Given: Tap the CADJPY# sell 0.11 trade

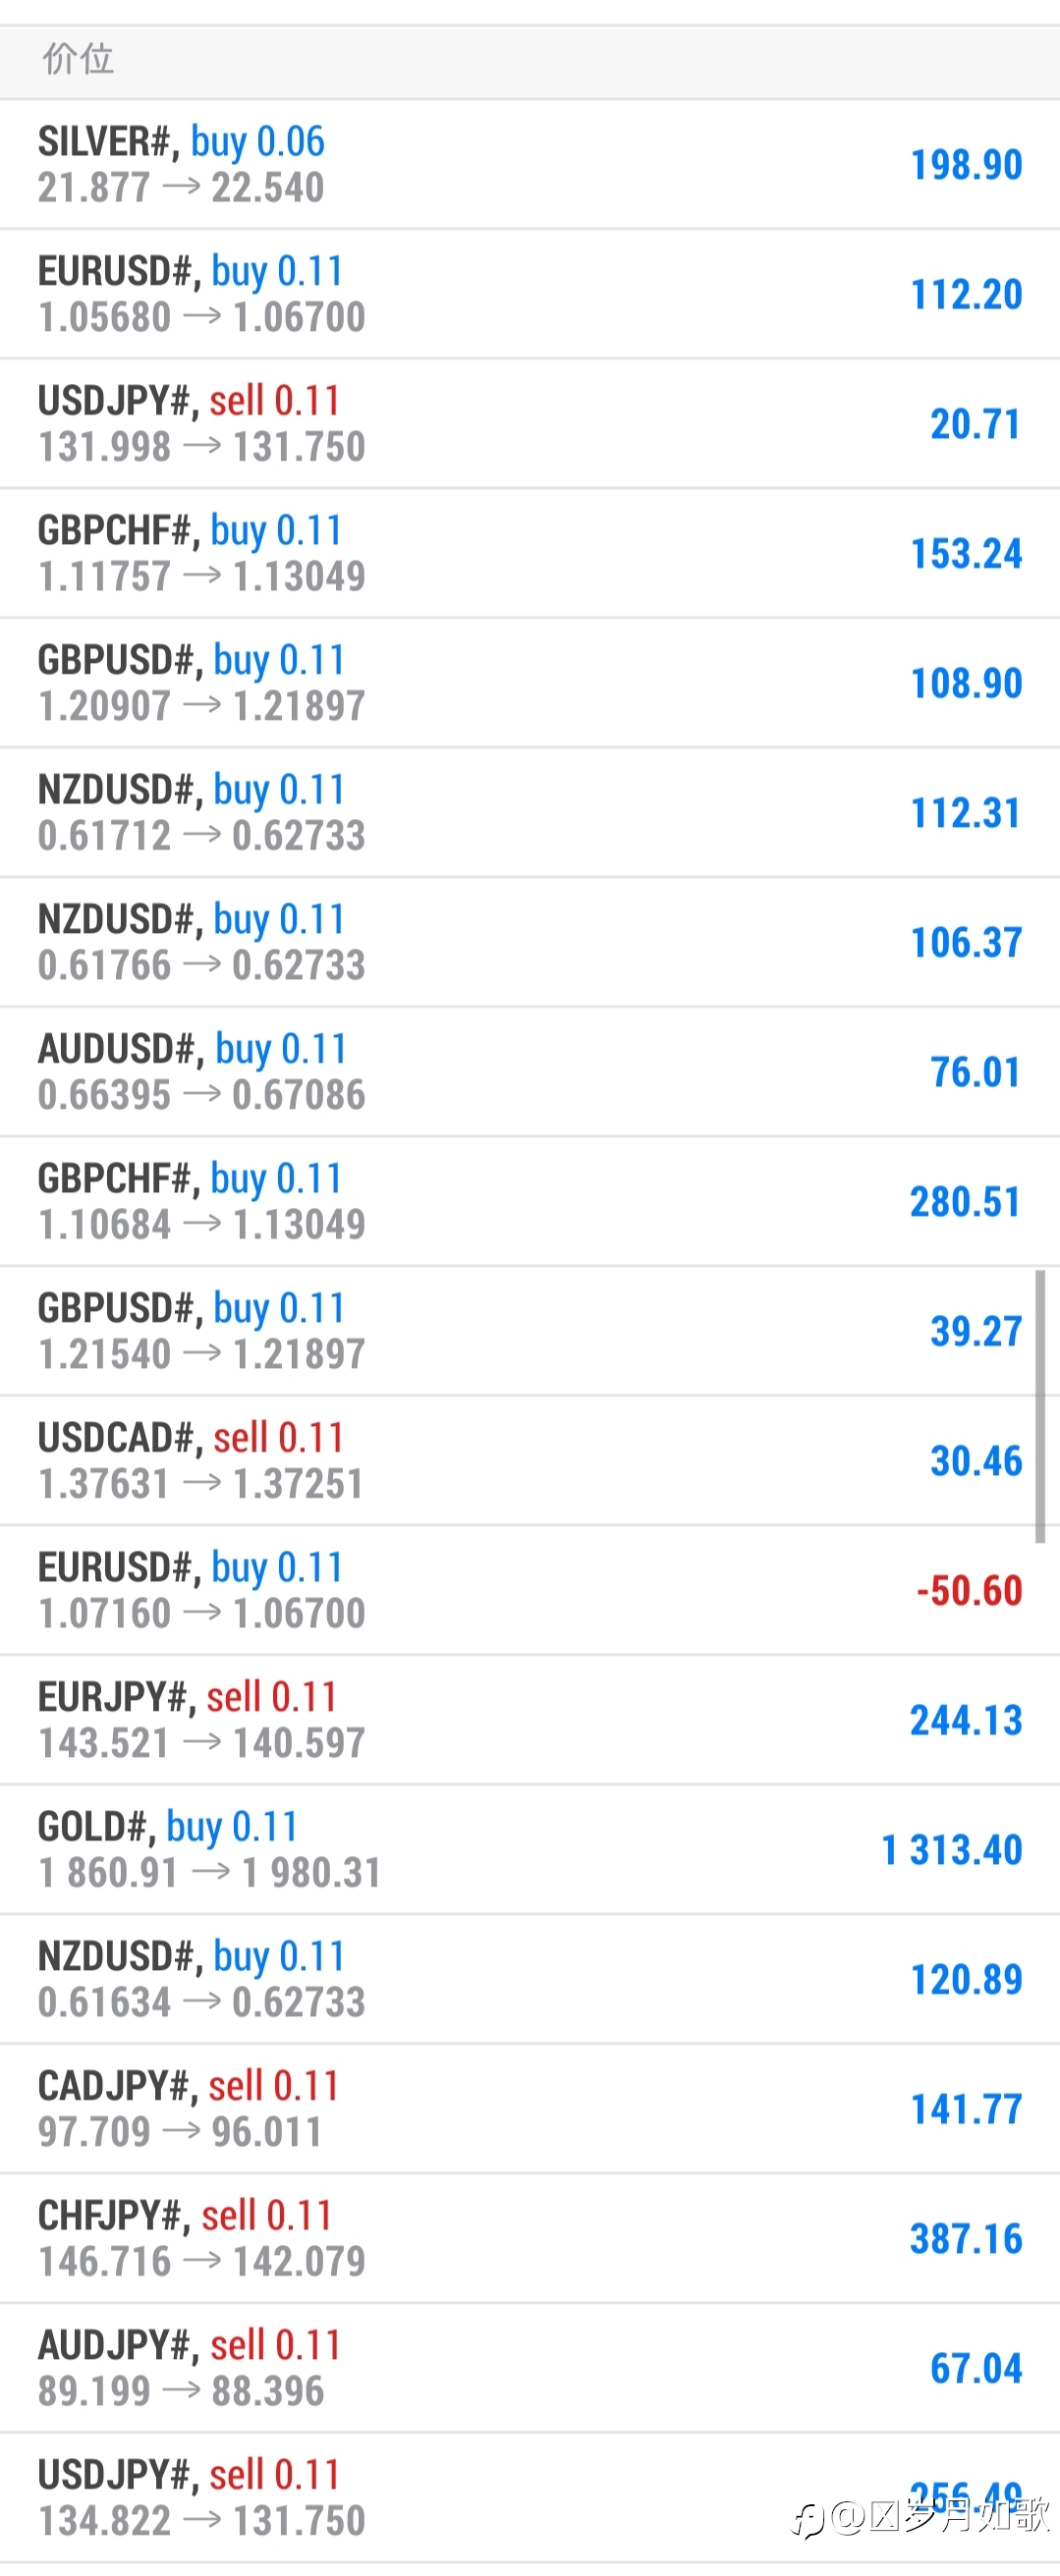Looking at the screenshot, I should (x=530, y=2109).
